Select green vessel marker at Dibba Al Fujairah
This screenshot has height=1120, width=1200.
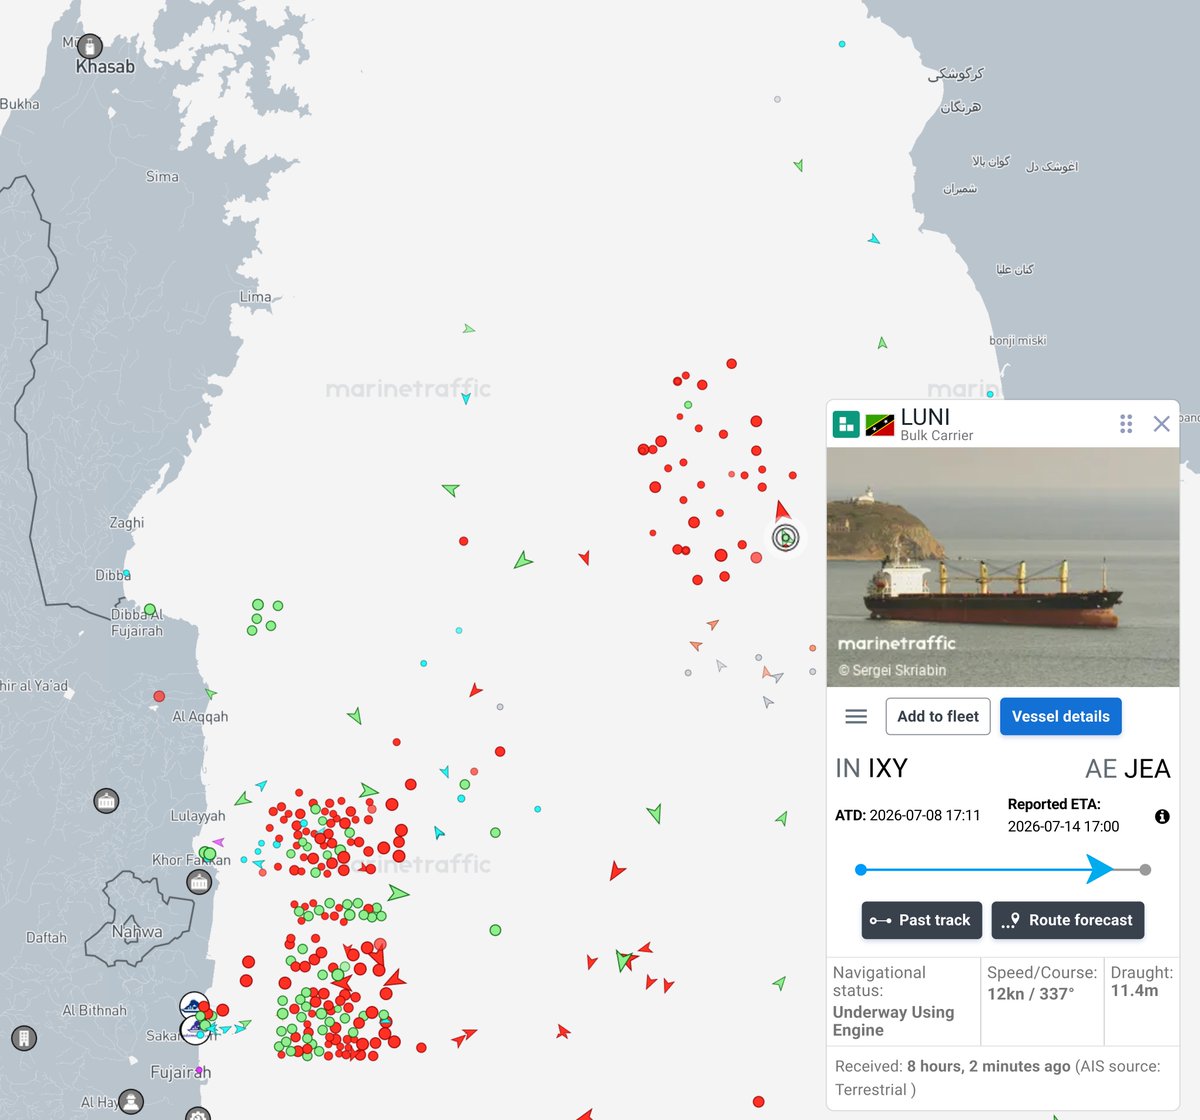150,609
